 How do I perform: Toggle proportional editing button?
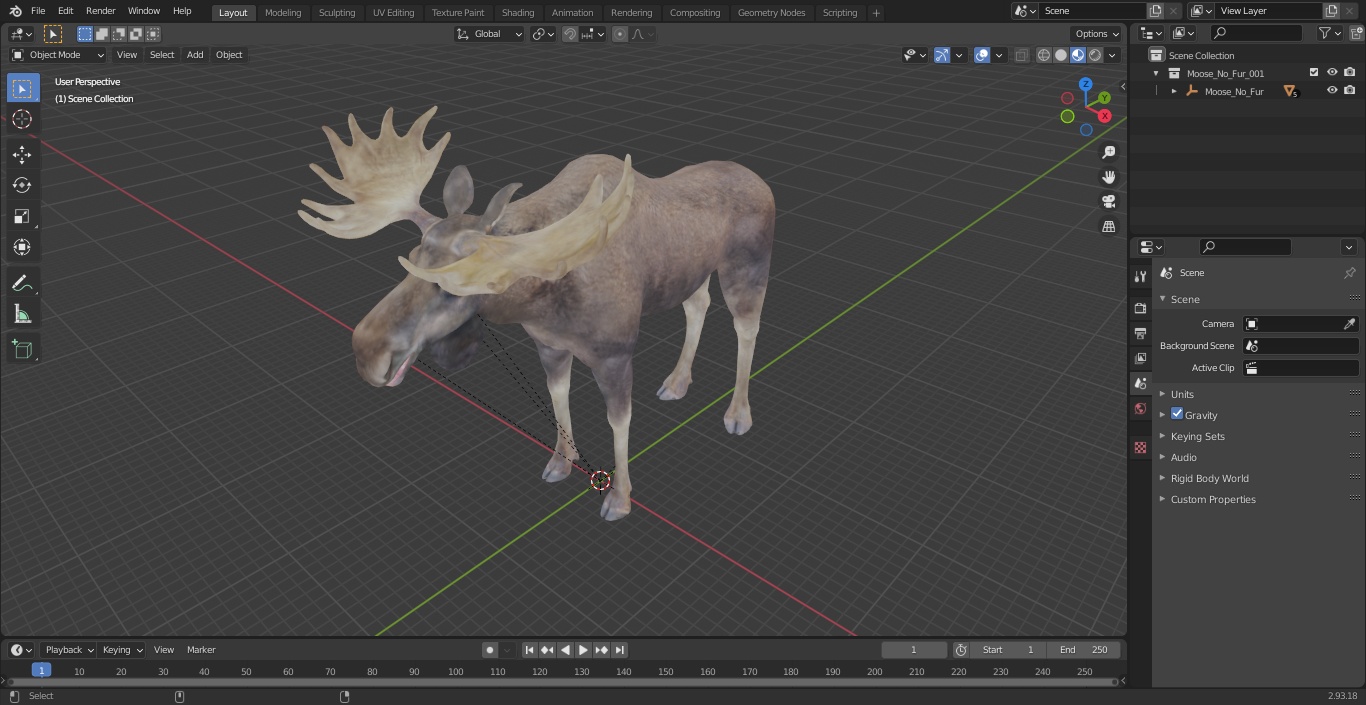click(x=620, y=34)
